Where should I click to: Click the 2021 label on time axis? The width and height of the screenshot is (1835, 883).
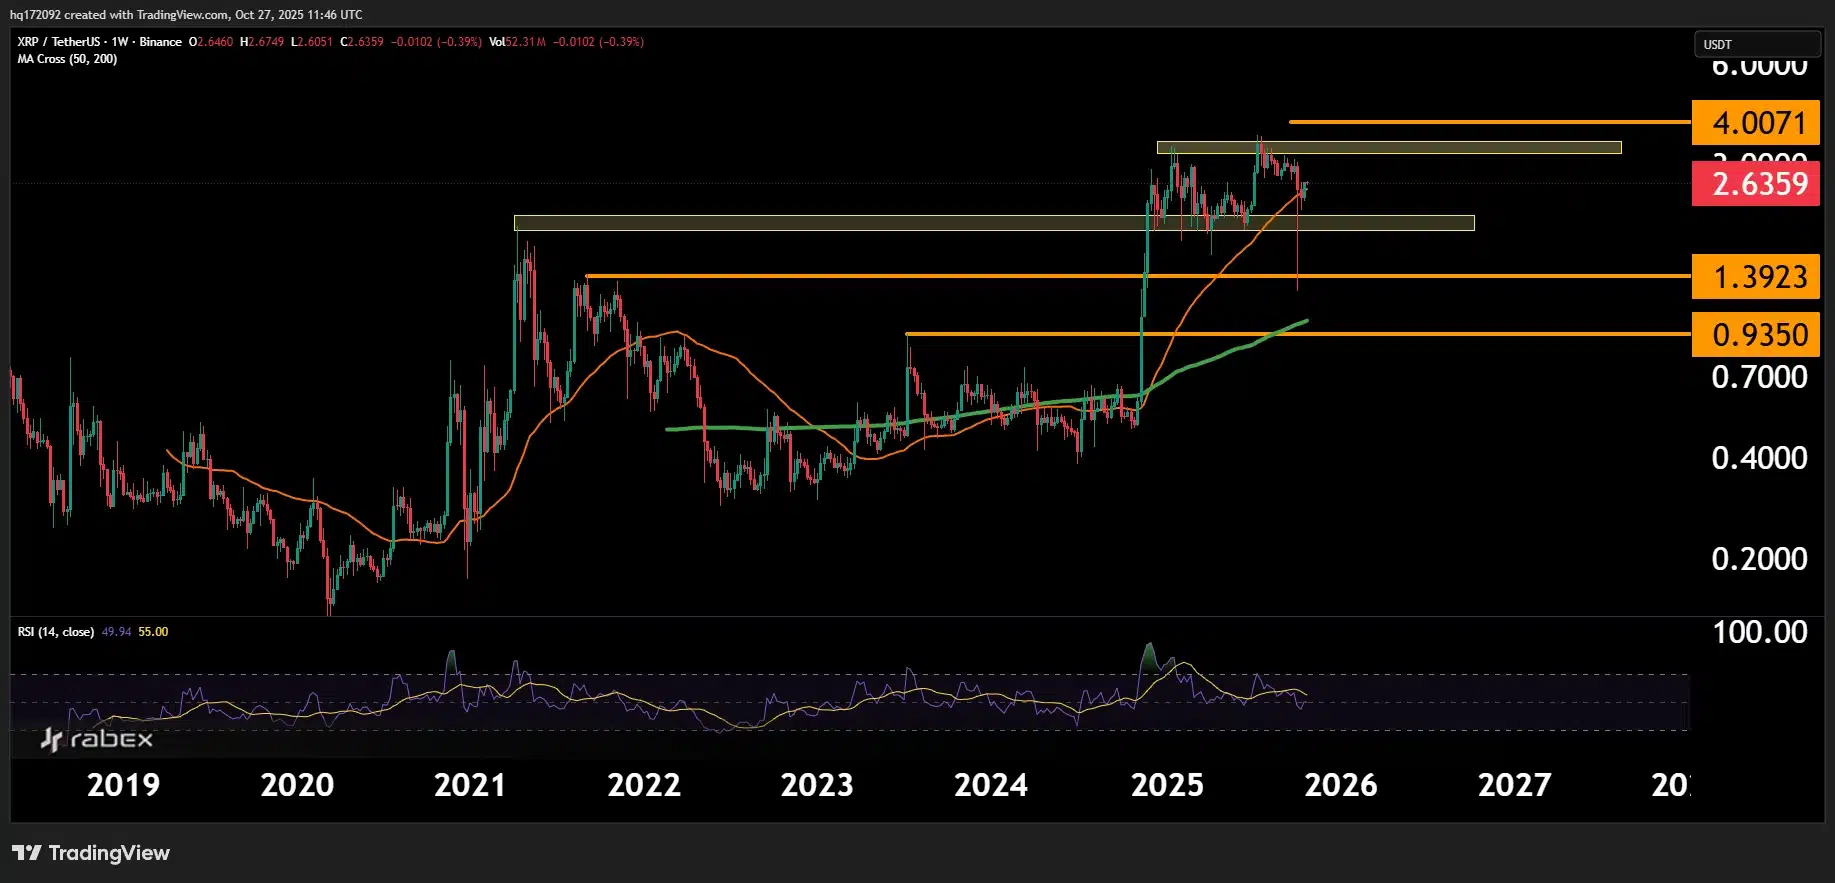click(x=470, y=786)
